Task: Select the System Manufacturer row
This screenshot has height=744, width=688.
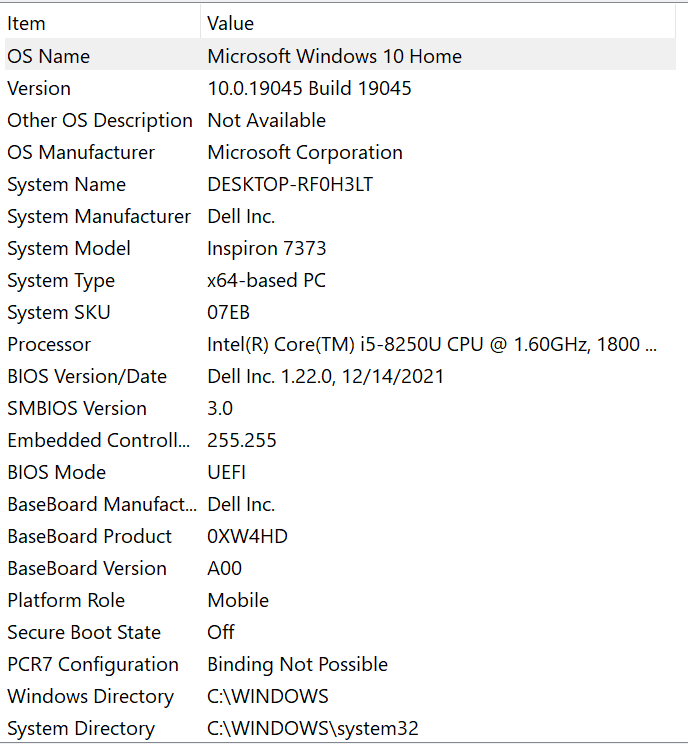Action: tap(340, 216)
